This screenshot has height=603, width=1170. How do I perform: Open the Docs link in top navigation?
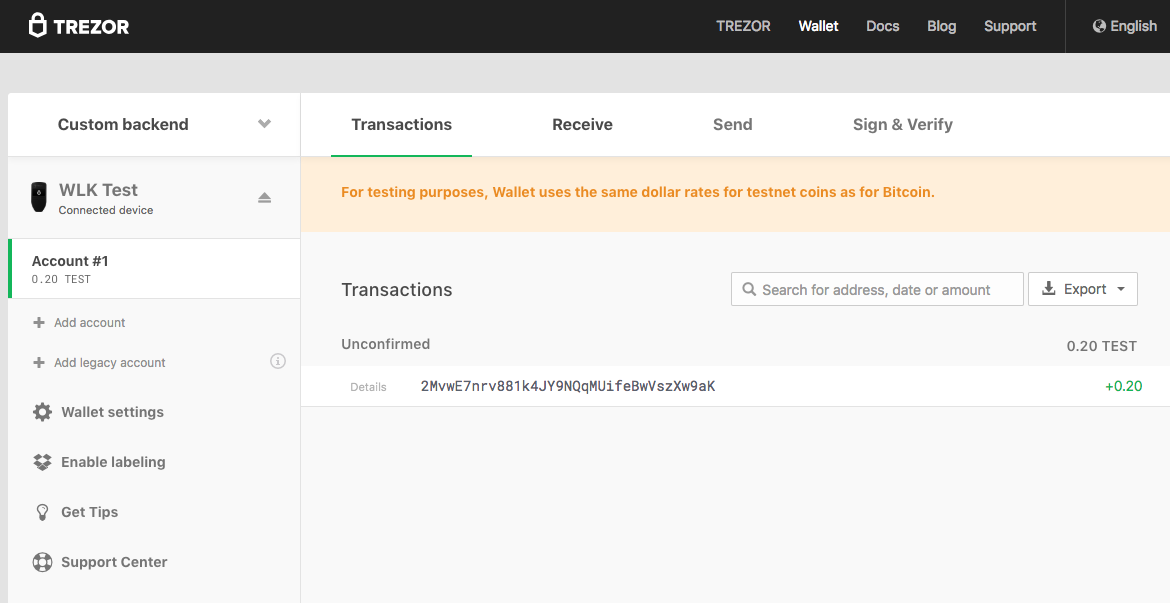coord(882,26)
